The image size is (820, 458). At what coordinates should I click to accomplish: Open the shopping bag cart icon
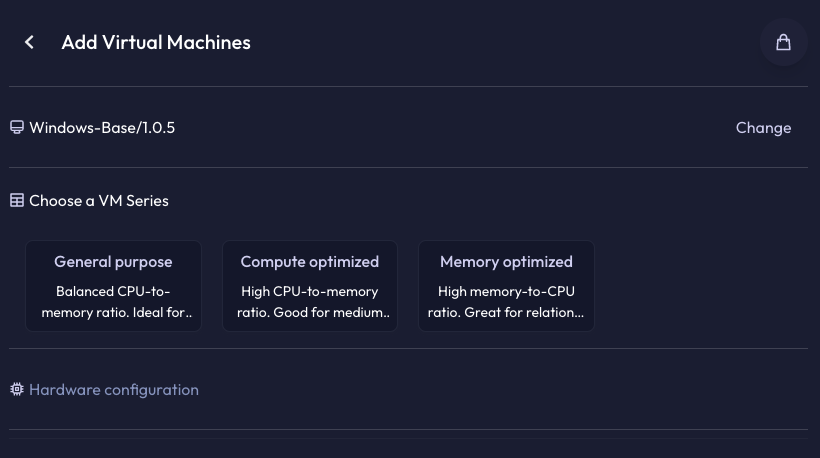pos(783,42)
